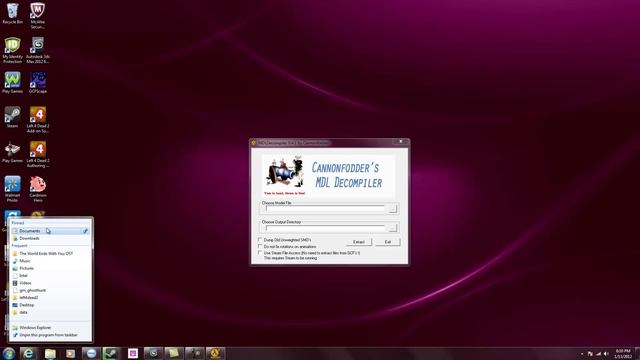640x360 pixels.
Task: Click the Choose Model File text field
Action: pyautogui.click(x=325, y=209)
